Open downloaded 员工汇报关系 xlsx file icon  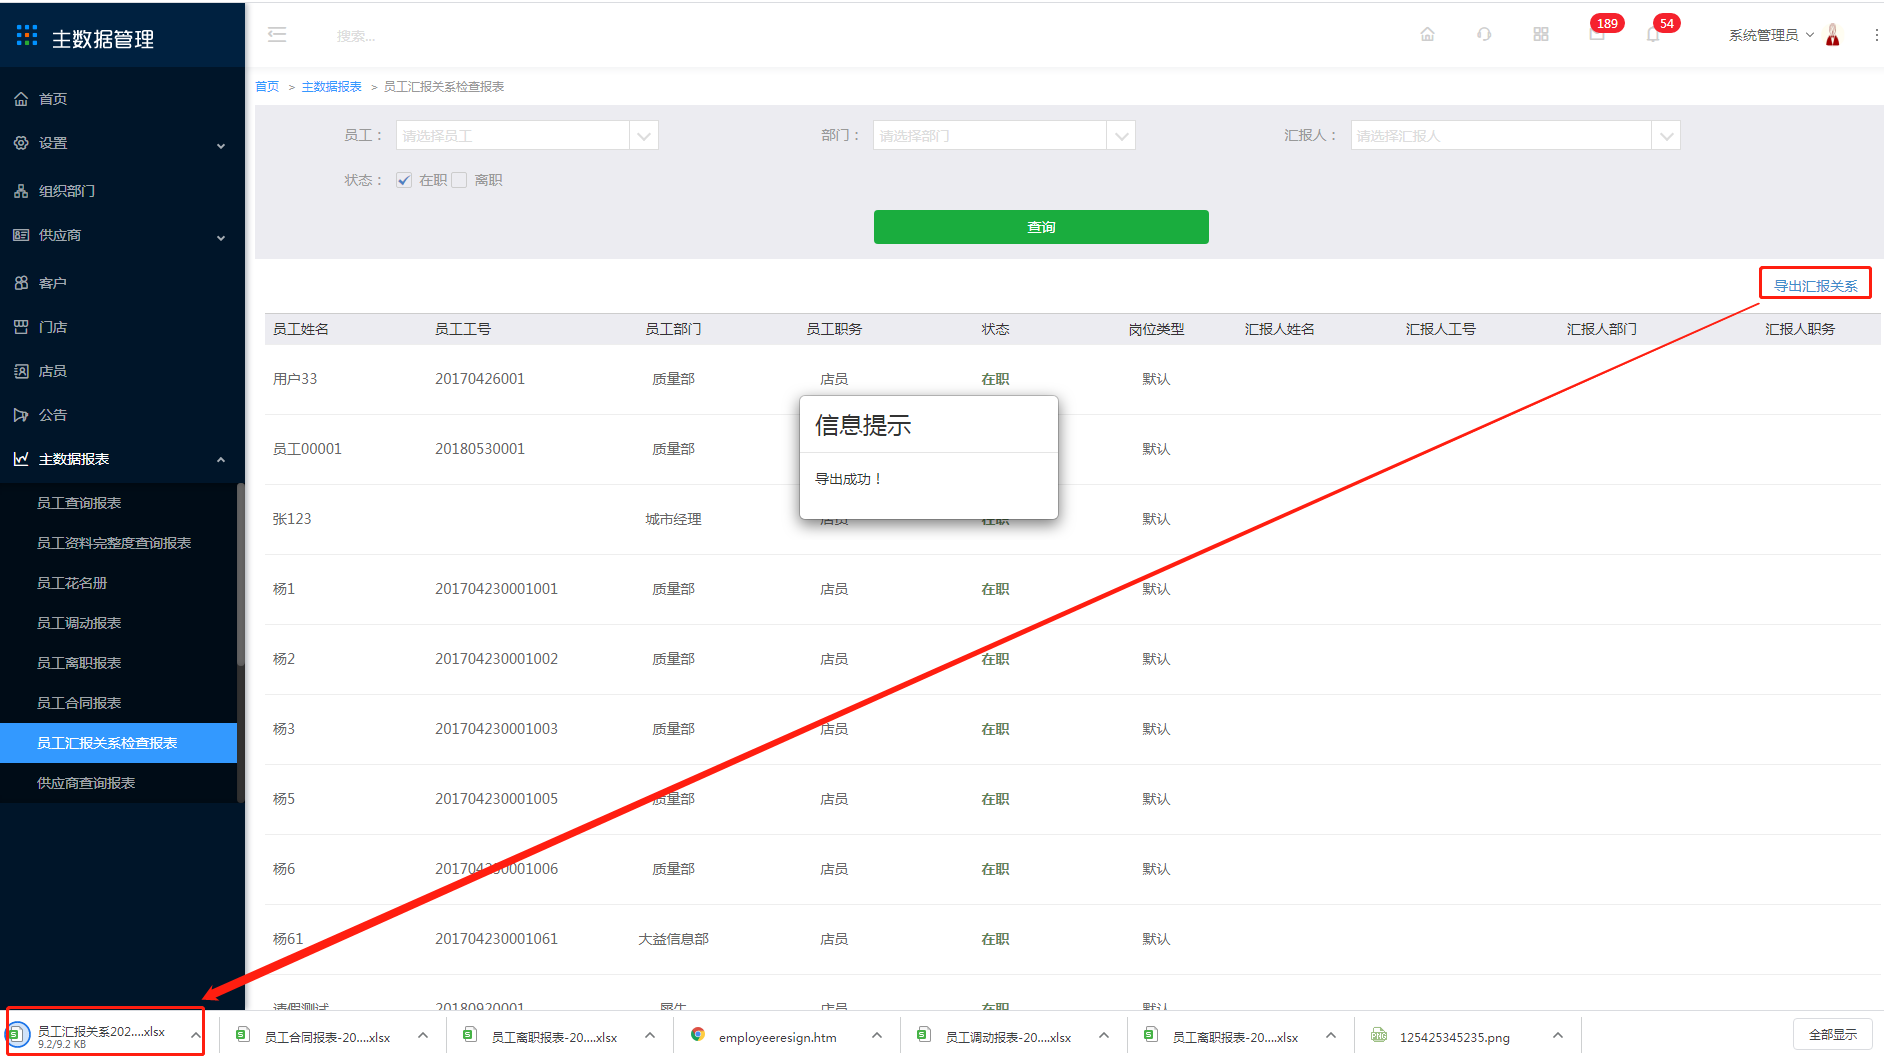[x=17, y=1034]
